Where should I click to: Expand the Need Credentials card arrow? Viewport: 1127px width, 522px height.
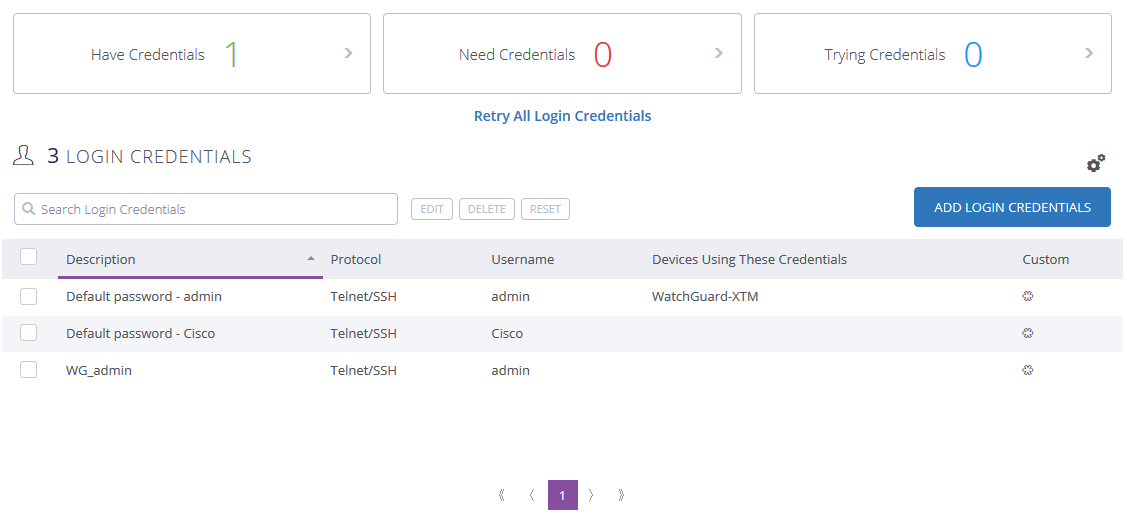tap(719, 54)
